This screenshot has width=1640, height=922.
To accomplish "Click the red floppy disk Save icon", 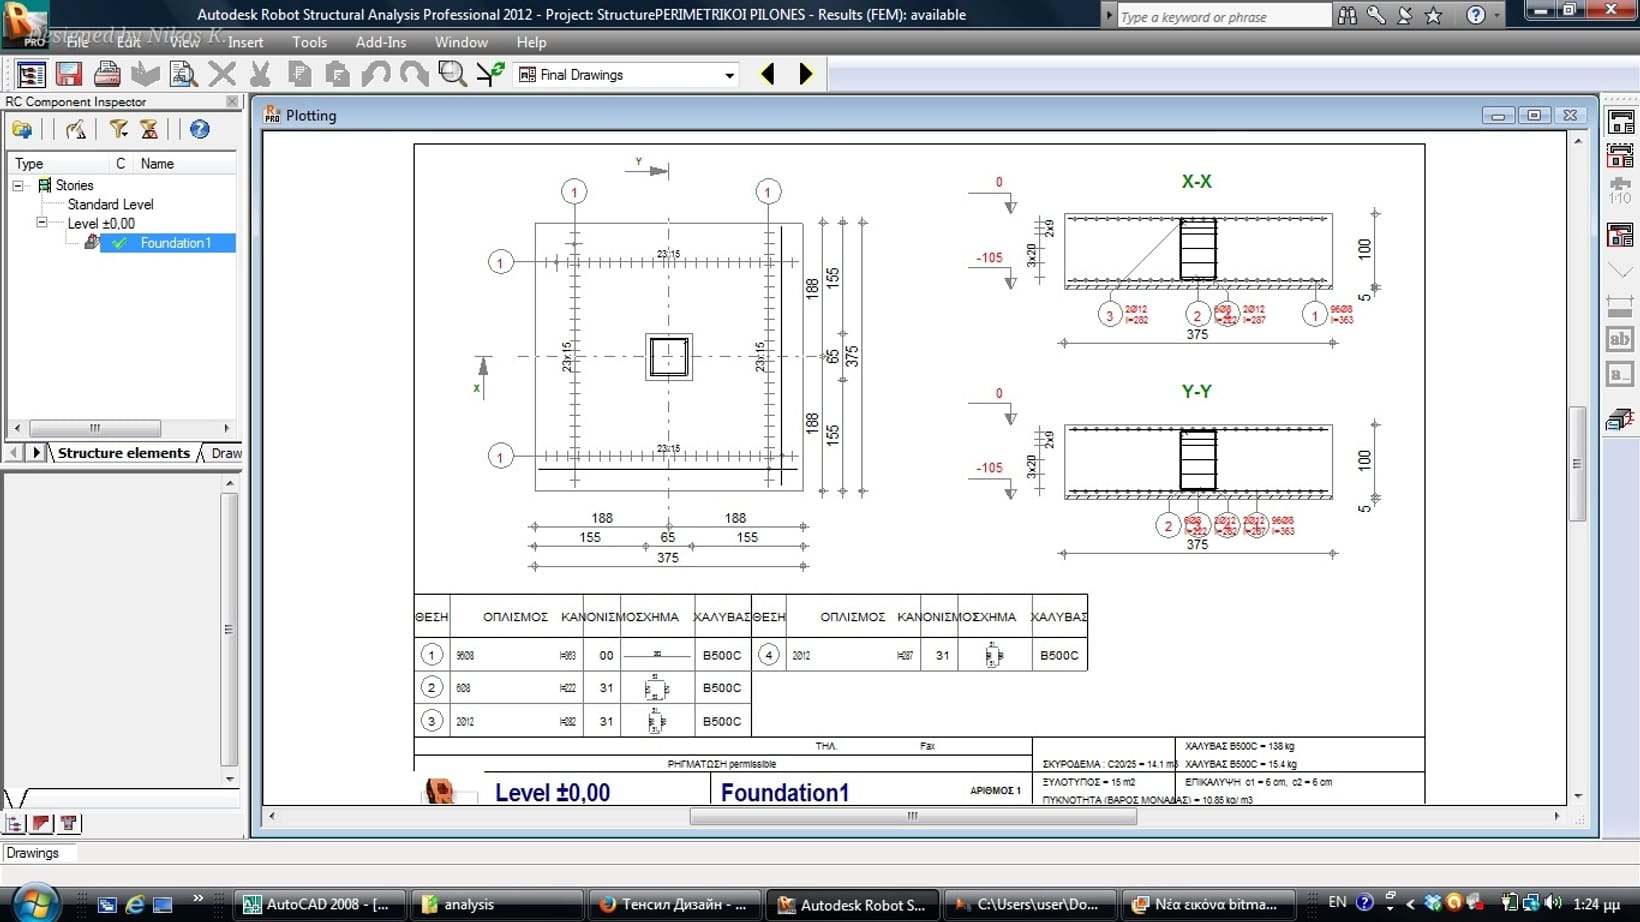I will pyautogui.click(x=68, y=74).
